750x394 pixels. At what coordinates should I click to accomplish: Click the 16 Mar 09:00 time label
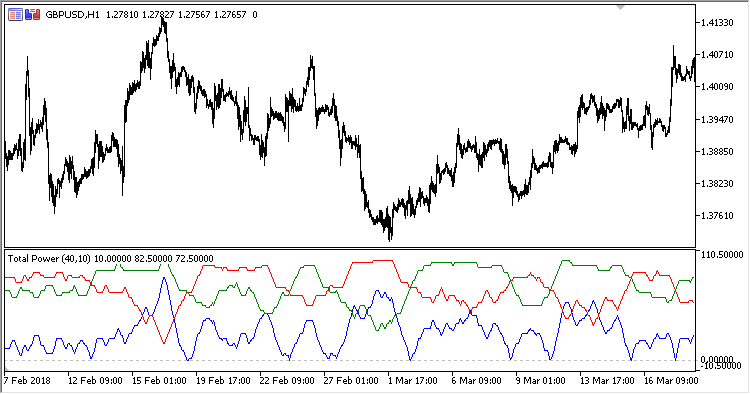click(x=671, y=381)
